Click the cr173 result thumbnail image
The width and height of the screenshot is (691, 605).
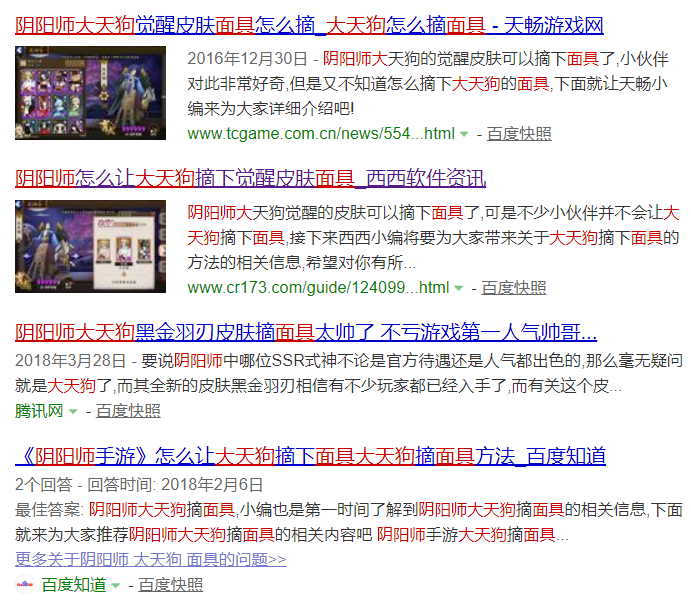coord(90,246)
